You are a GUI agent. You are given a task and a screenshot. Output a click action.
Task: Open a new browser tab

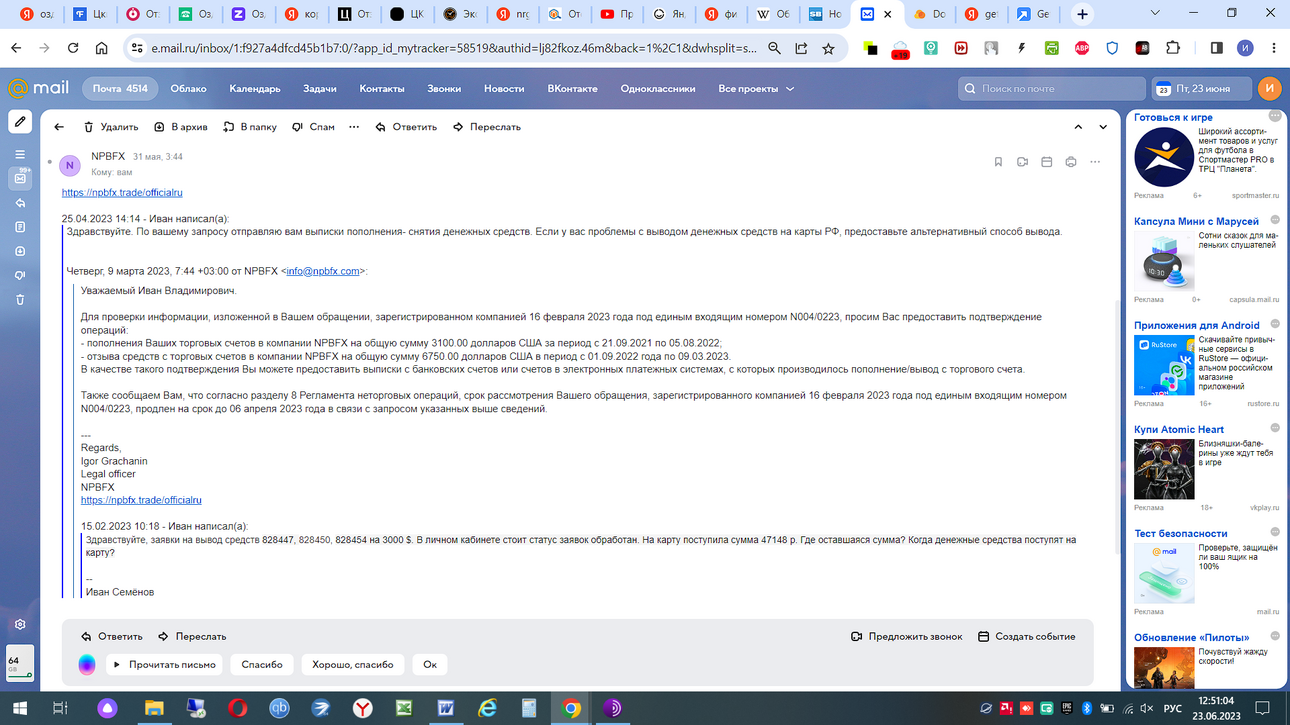(1082, 14)
